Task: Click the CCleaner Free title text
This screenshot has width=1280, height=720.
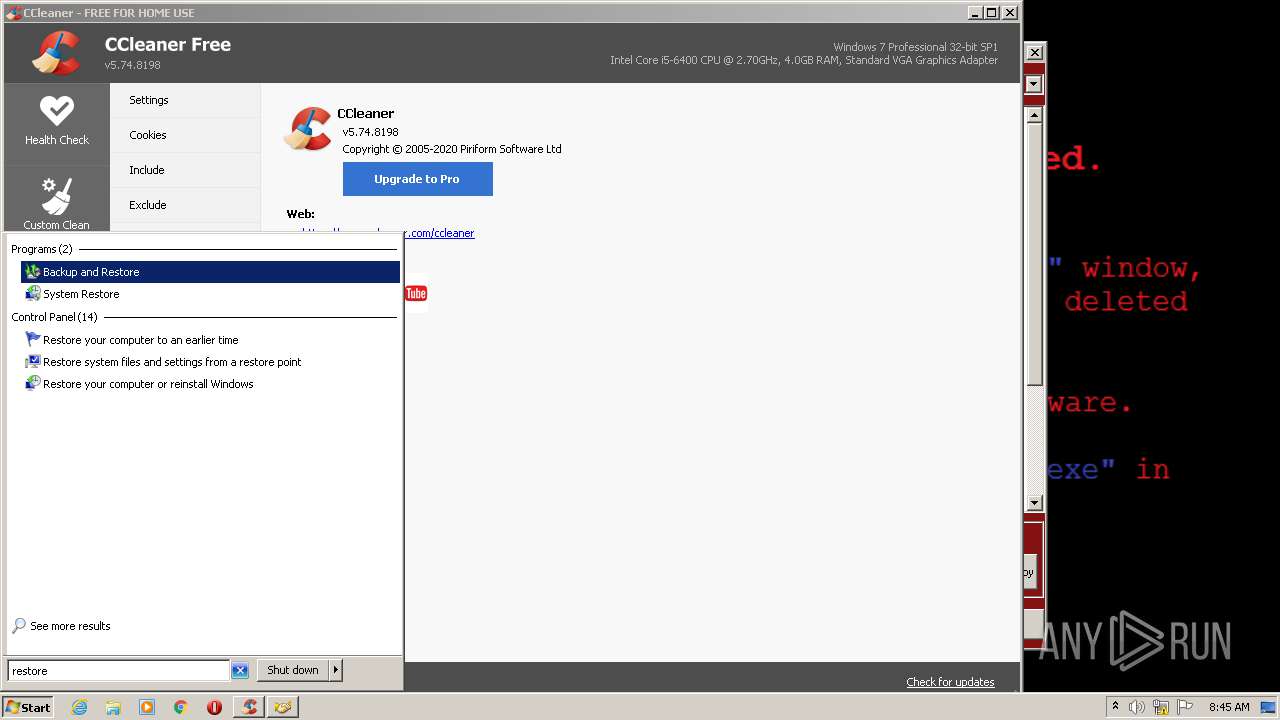Action: (x=168, y=44)
